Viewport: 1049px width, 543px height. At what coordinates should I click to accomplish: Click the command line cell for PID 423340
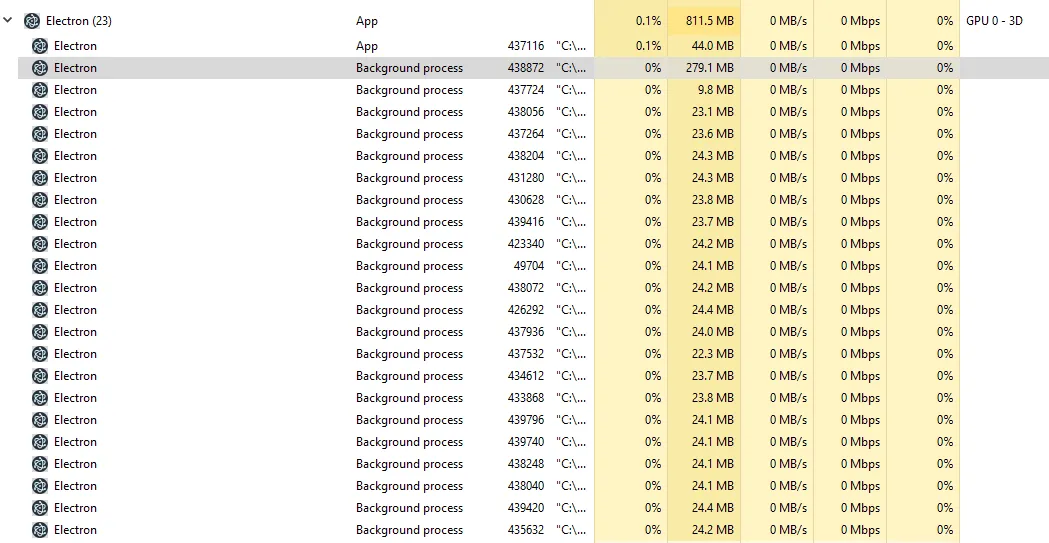tap(571, 244)
